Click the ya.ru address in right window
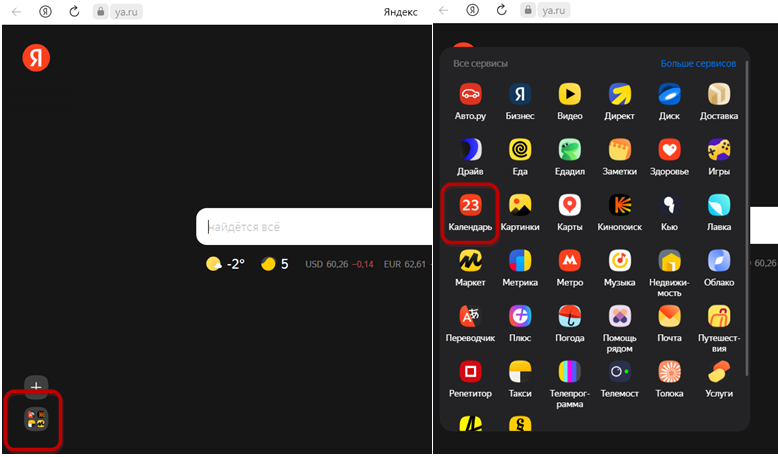Screen dimensions: 778x457 pyautogui.click(x=553, y=10)
